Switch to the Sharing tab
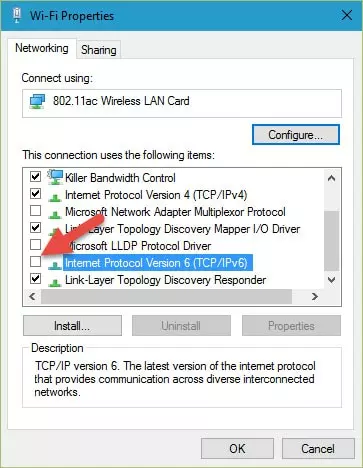This screenshot has height=468, width=363. pos(99,50)
